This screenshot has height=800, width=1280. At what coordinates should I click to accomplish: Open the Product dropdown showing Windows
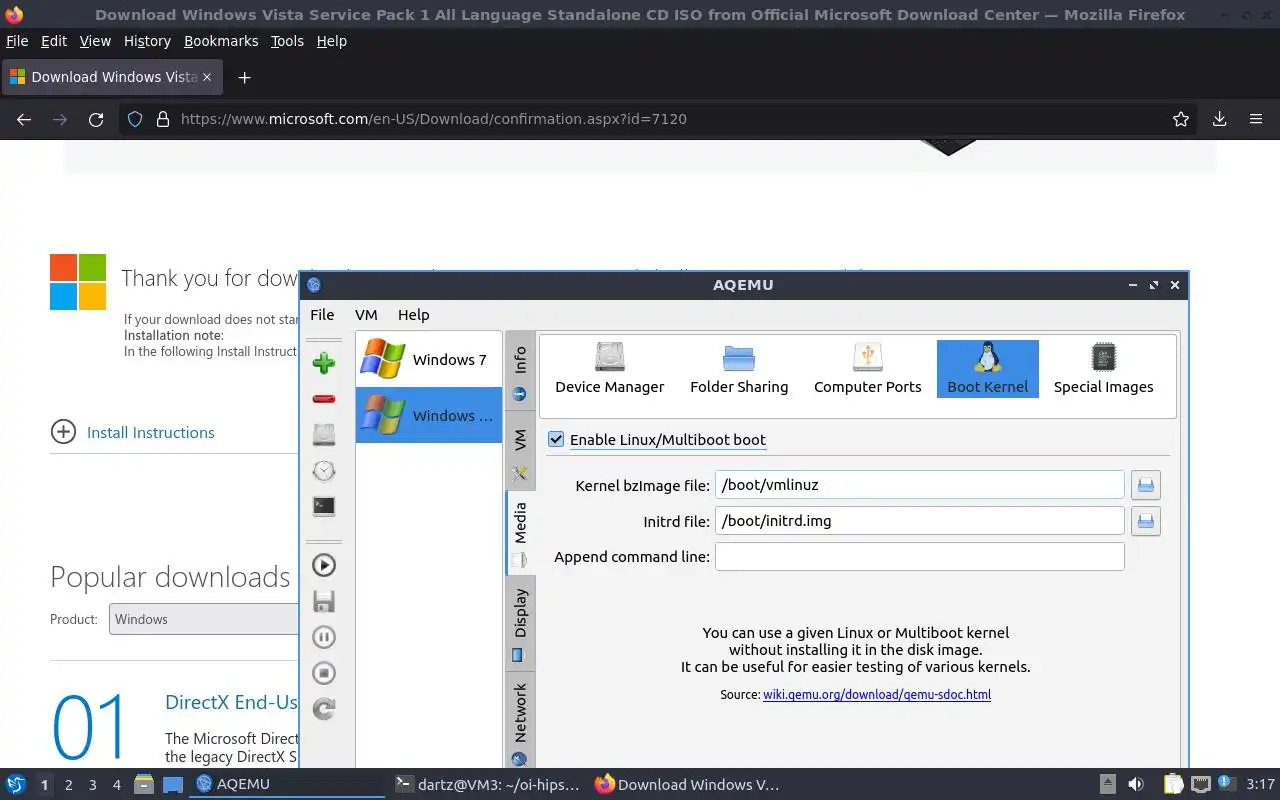click(x=206, y=619)
